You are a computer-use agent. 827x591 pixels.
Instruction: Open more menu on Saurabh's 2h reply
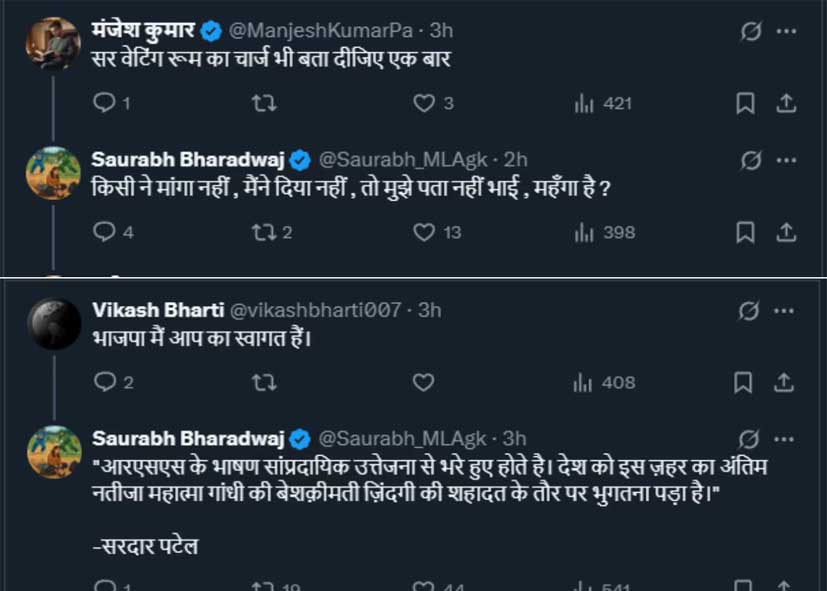click(x=787, y=160)
